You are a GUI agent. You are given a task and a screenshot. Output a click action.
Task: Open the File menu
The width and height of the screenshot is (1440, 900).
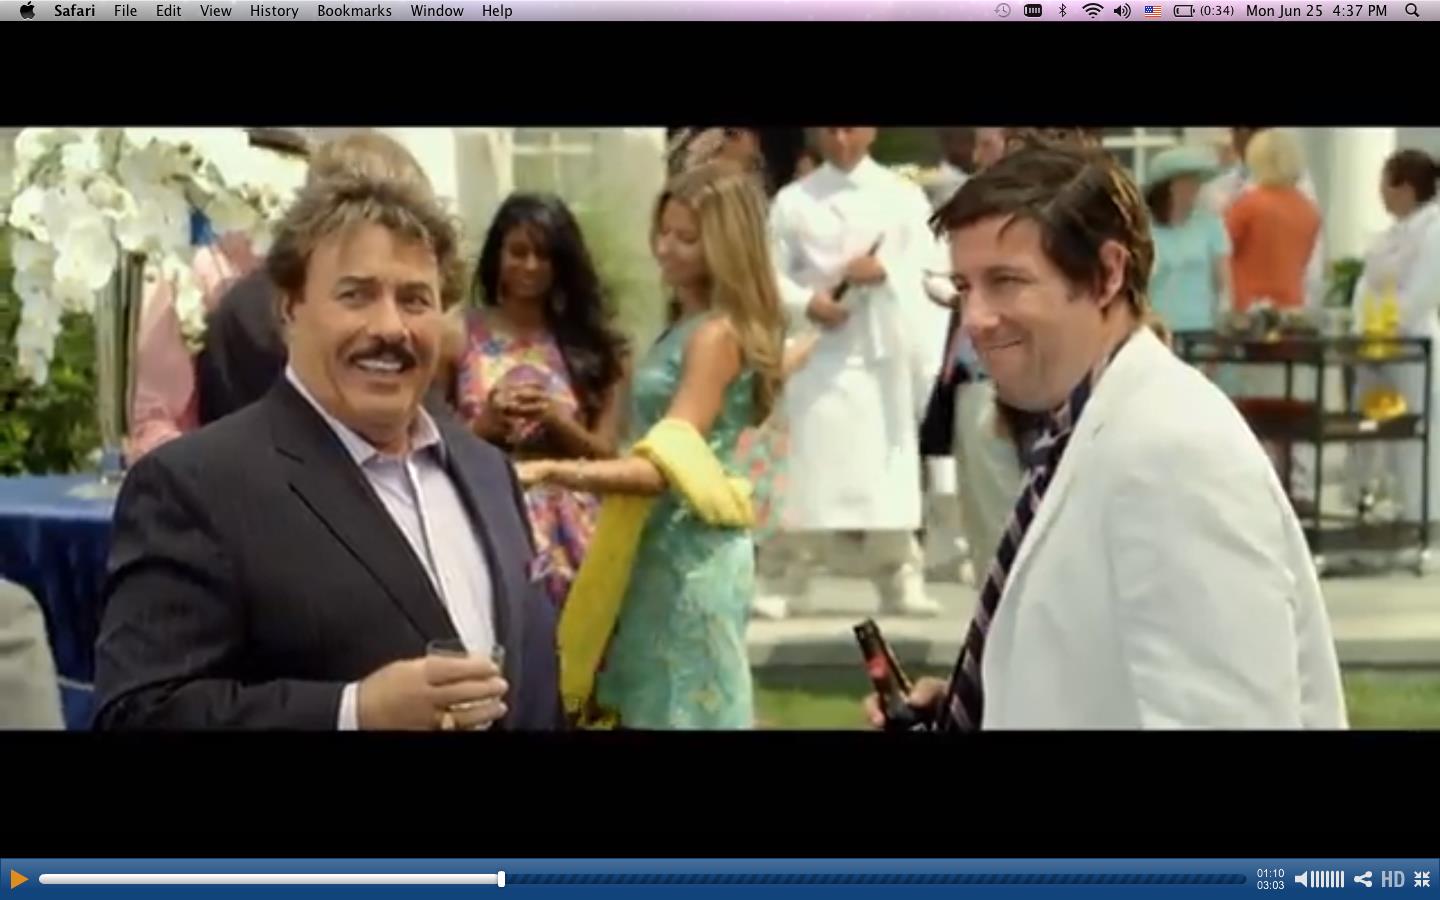click(125, 10)
